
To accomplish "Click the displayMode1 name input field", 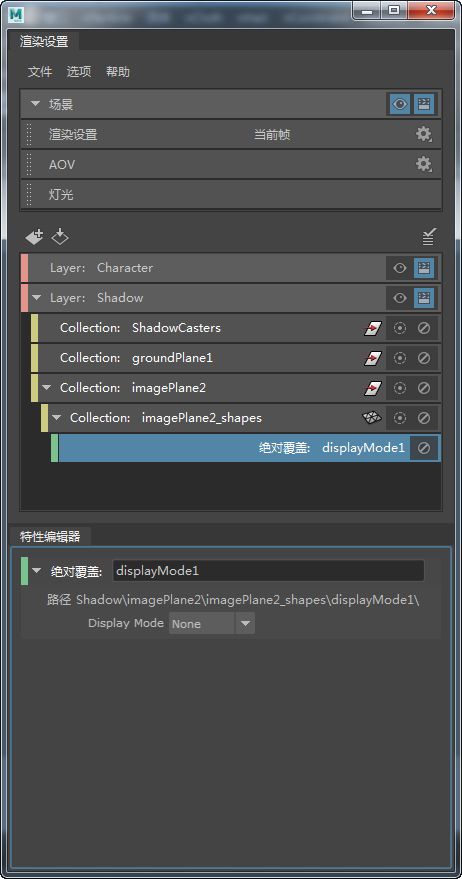I will (x=269, y=571).
